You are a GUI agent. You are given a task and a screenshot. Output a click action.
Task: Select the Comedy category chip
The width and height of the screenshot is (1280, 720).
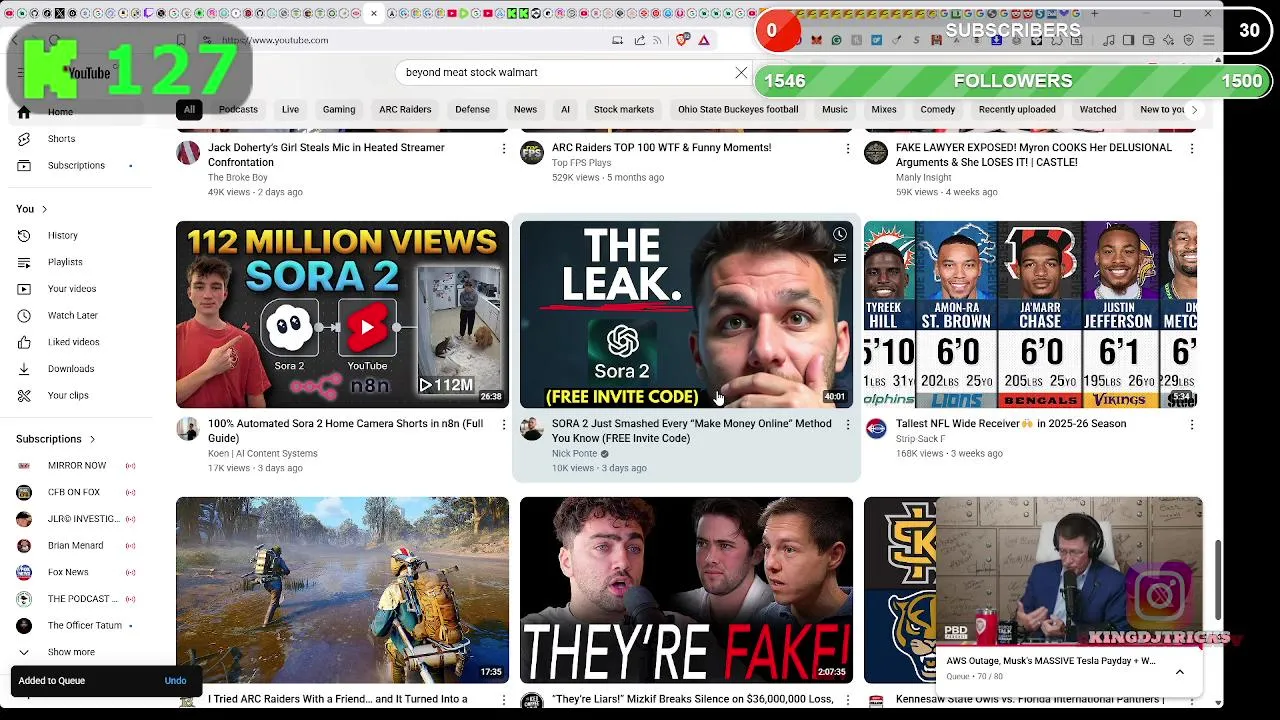(937, 110)
